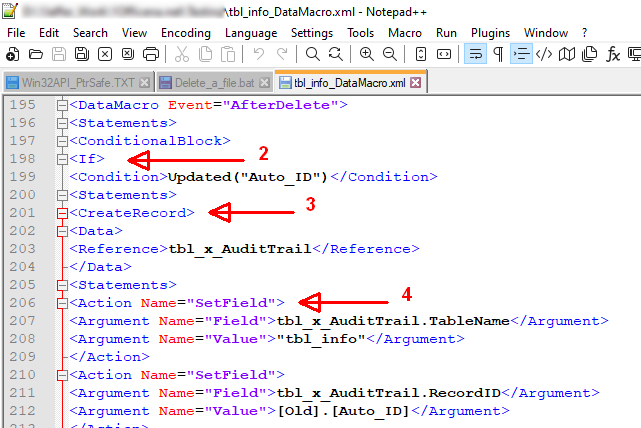Click the Find magnifier icon
This screenshot has width=641, height=428.
311,54
